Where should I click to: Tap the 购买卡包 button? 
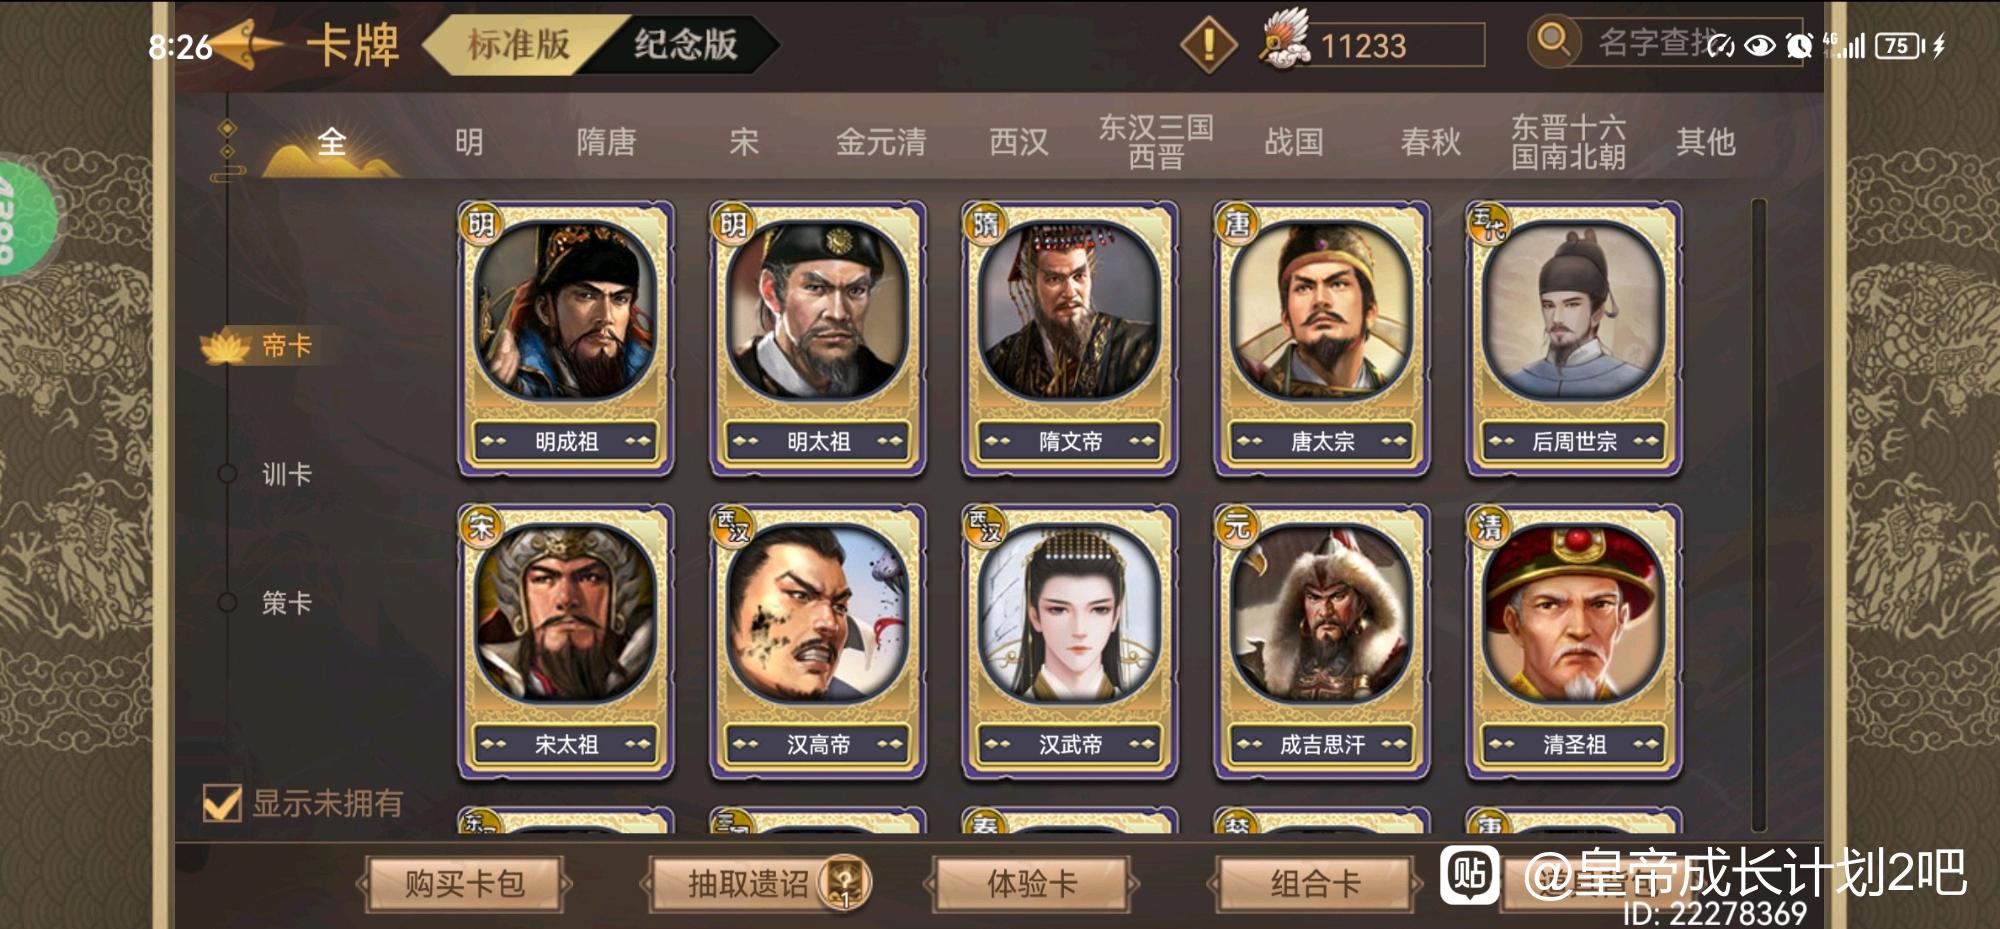465,884
